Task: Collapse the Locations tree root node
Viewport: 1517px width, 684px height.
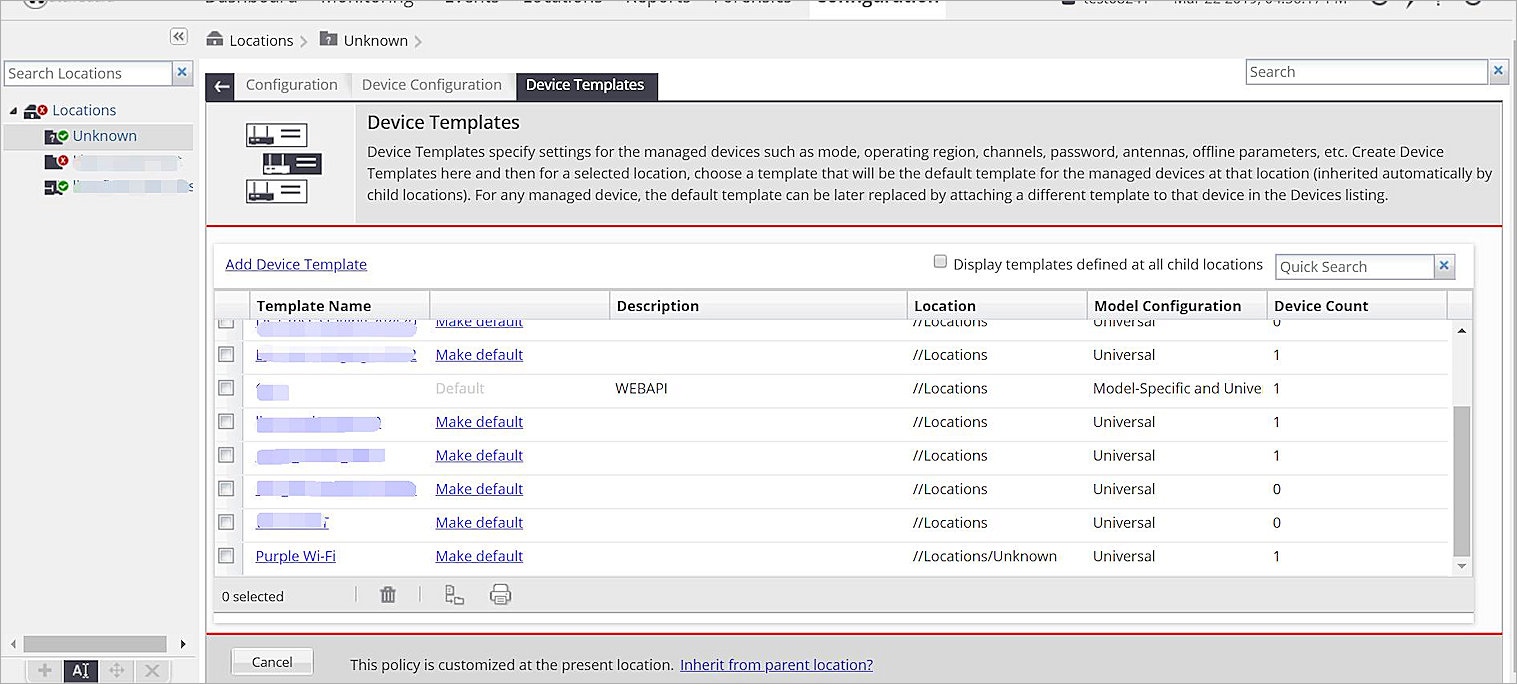Action: [x=12, y=110]
